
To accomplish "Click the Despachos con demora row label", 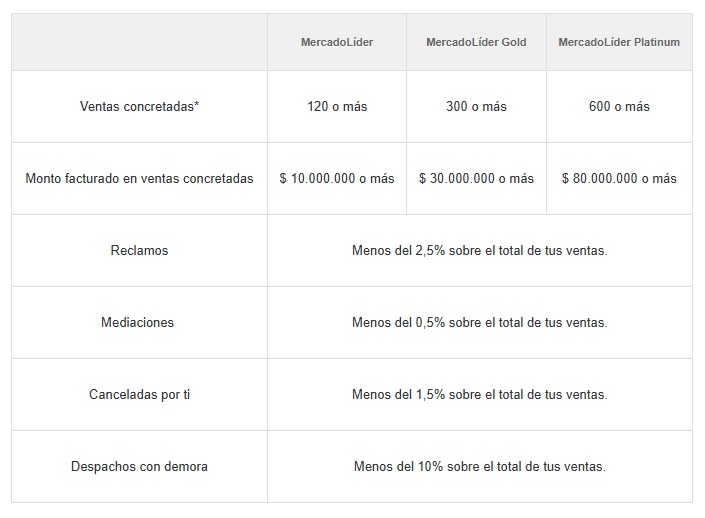I will coord(139,466).
